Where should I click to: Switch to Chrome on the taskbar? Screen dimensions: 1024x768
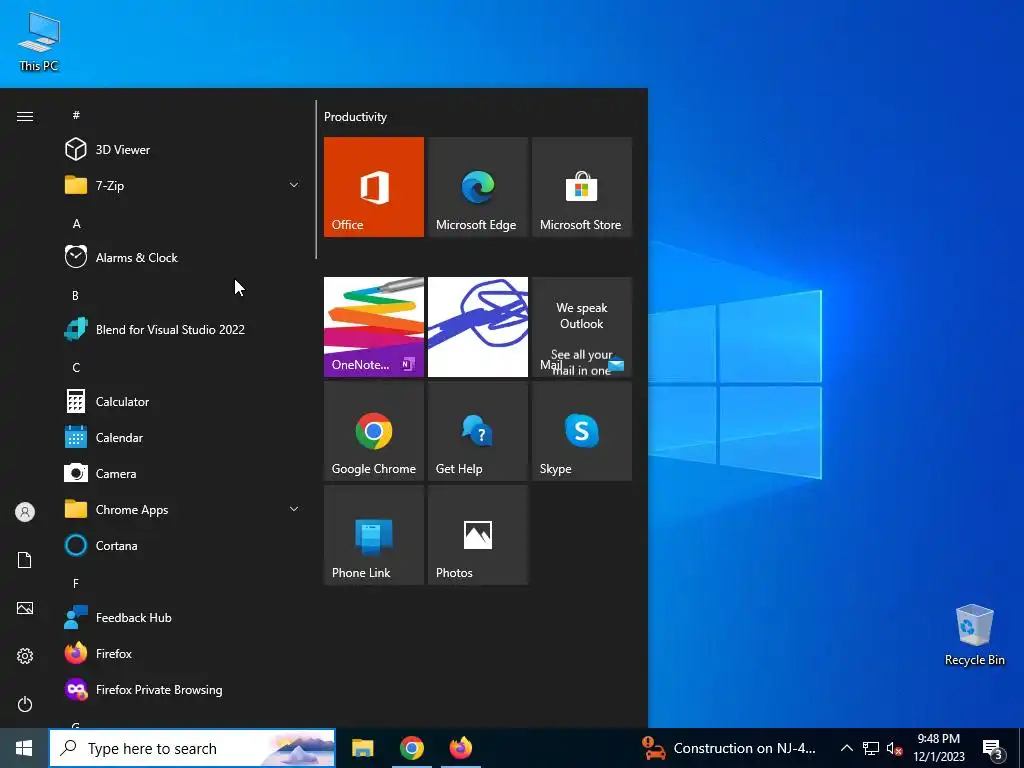411,748
